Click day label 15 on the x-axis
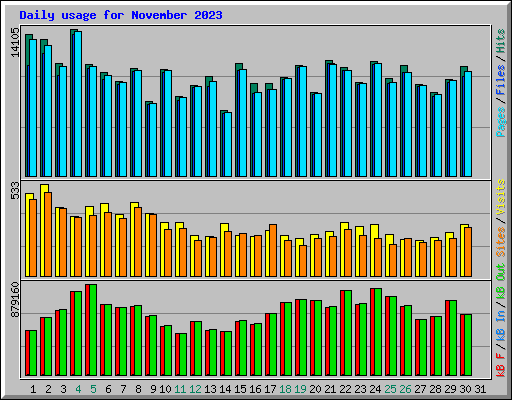Image resolution: width=512 pixels, height=400 pixels. click(x=240, y=389)
